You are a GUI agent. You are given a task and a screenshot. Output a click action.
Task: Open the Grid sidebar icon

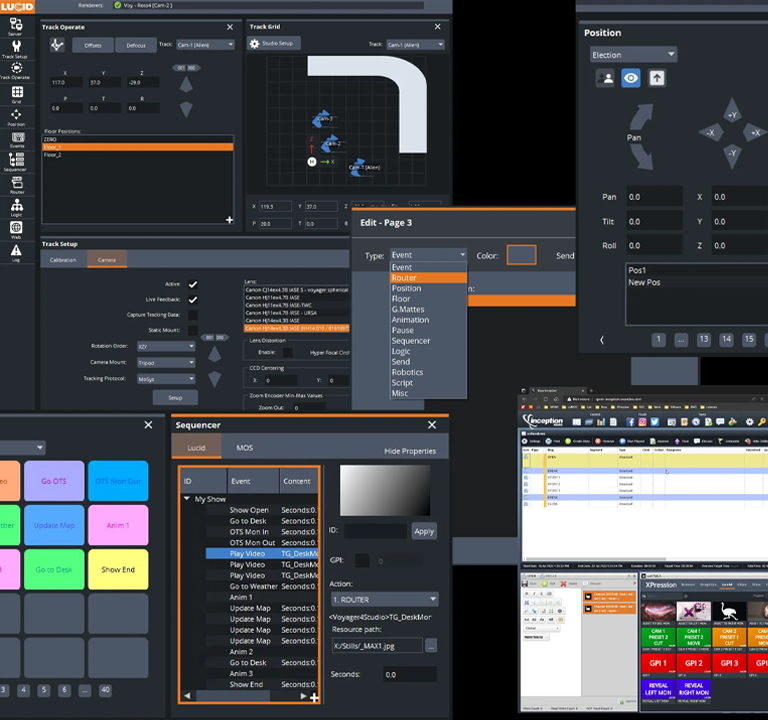click(17, 94)
